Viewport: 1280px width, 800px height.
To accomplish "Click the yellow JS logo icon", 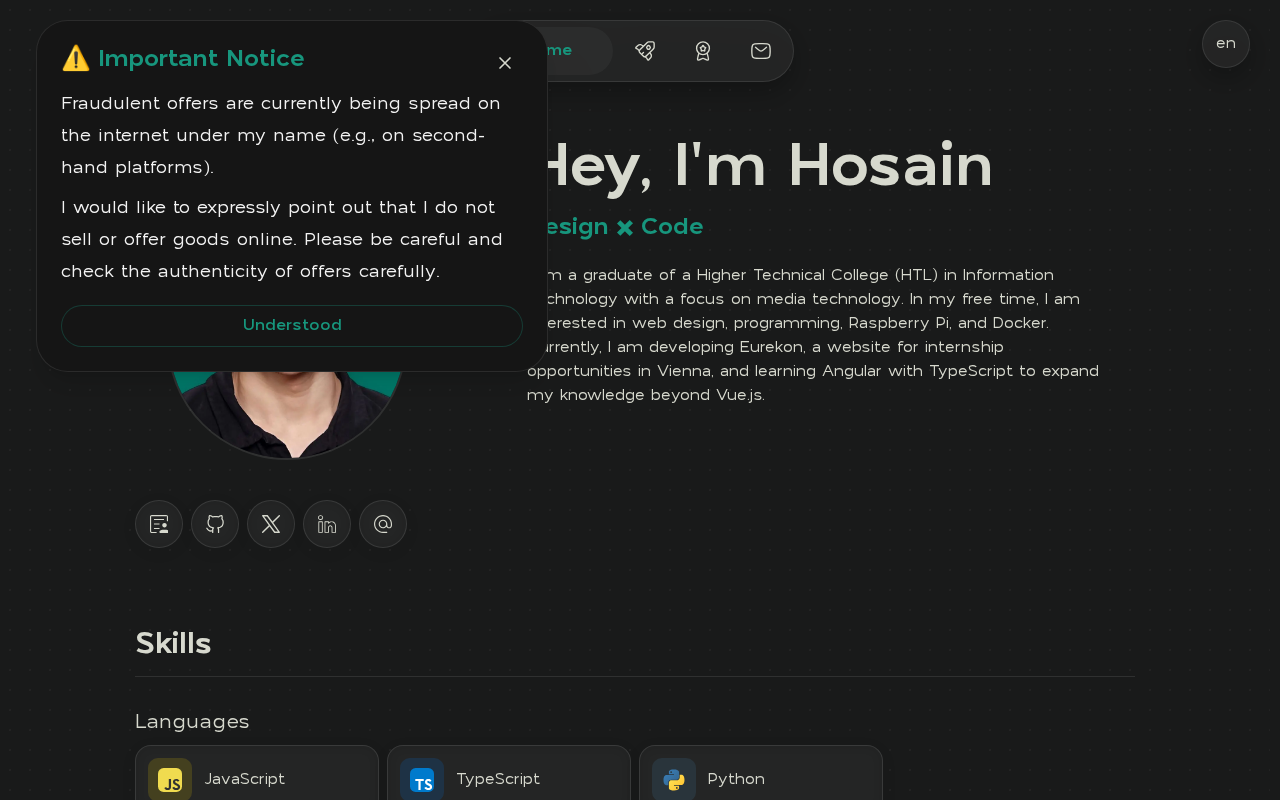I will coord(170,780).
